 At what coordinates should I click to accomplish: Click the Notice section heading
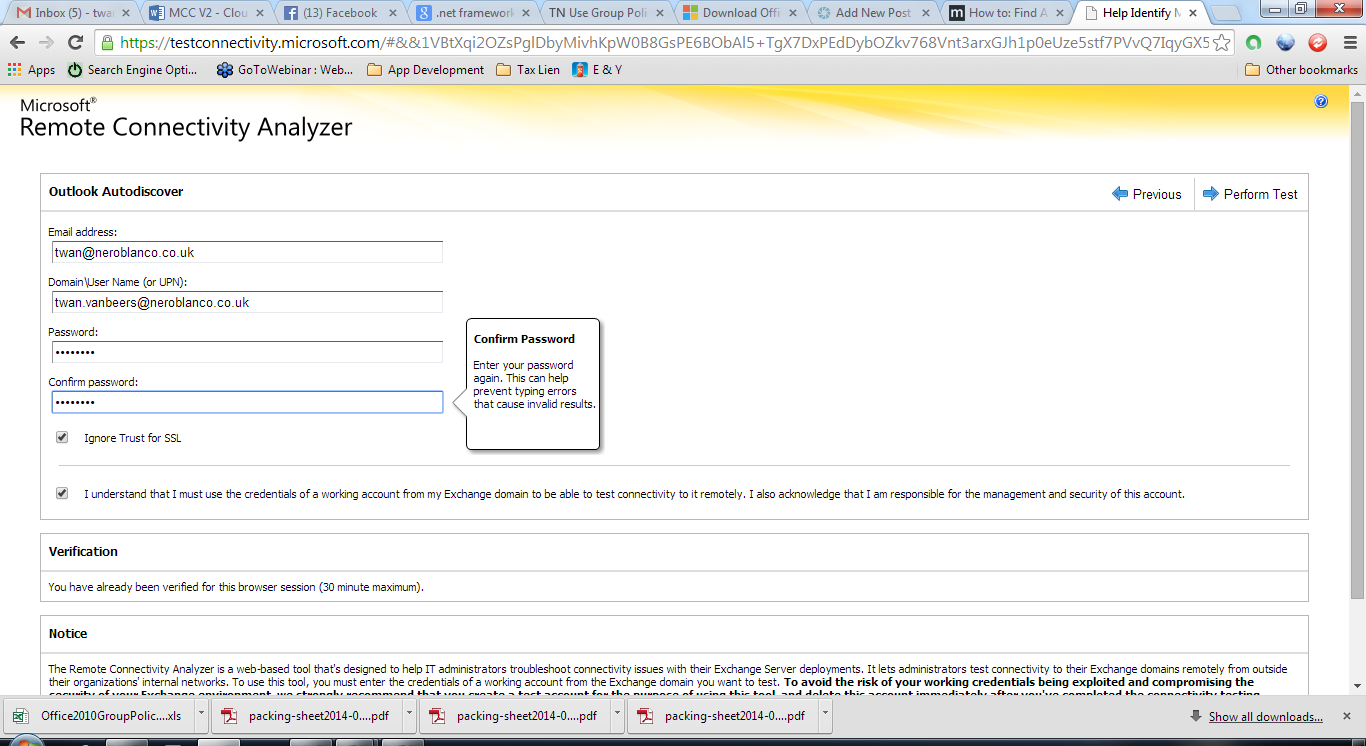click(x=68, y=633)
